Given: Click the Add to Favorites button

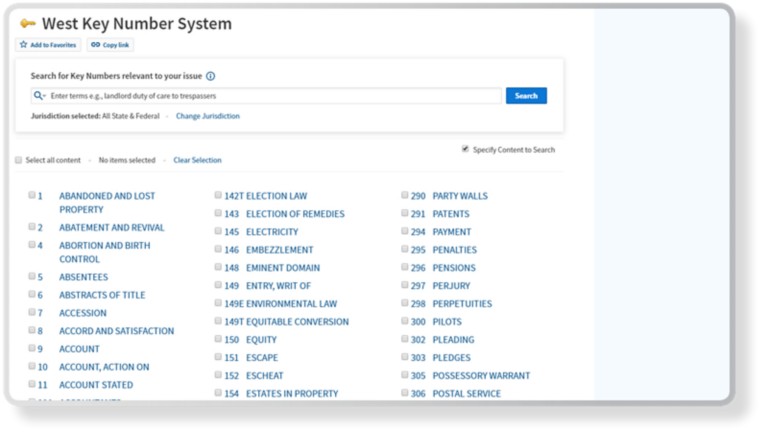Looking at the screenshot, I should (48, 45).
